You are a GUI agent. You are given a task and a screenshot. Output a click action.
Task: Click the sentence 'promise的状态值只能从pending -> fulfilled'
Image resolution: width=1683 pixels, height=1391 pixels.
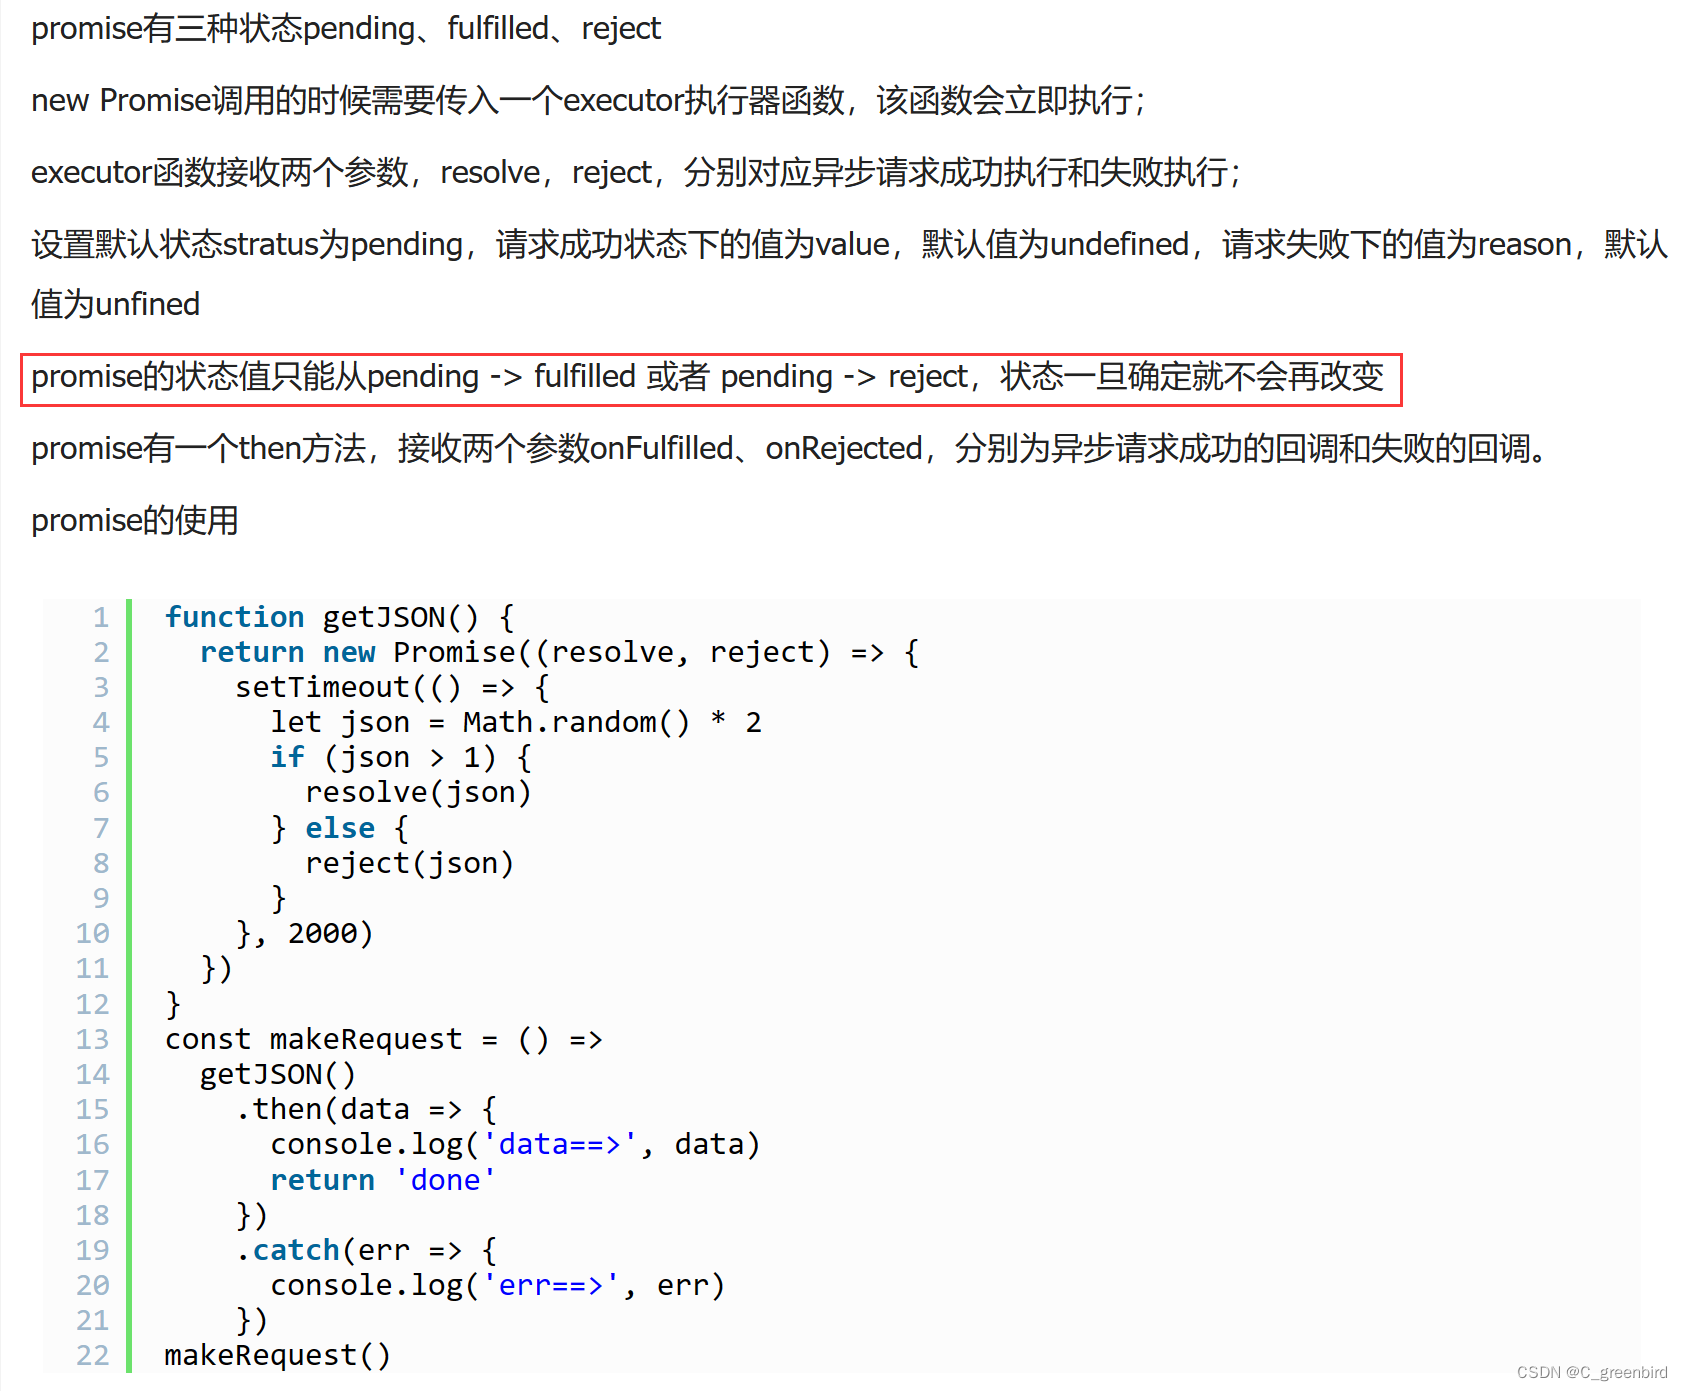[x=708, y=377]
